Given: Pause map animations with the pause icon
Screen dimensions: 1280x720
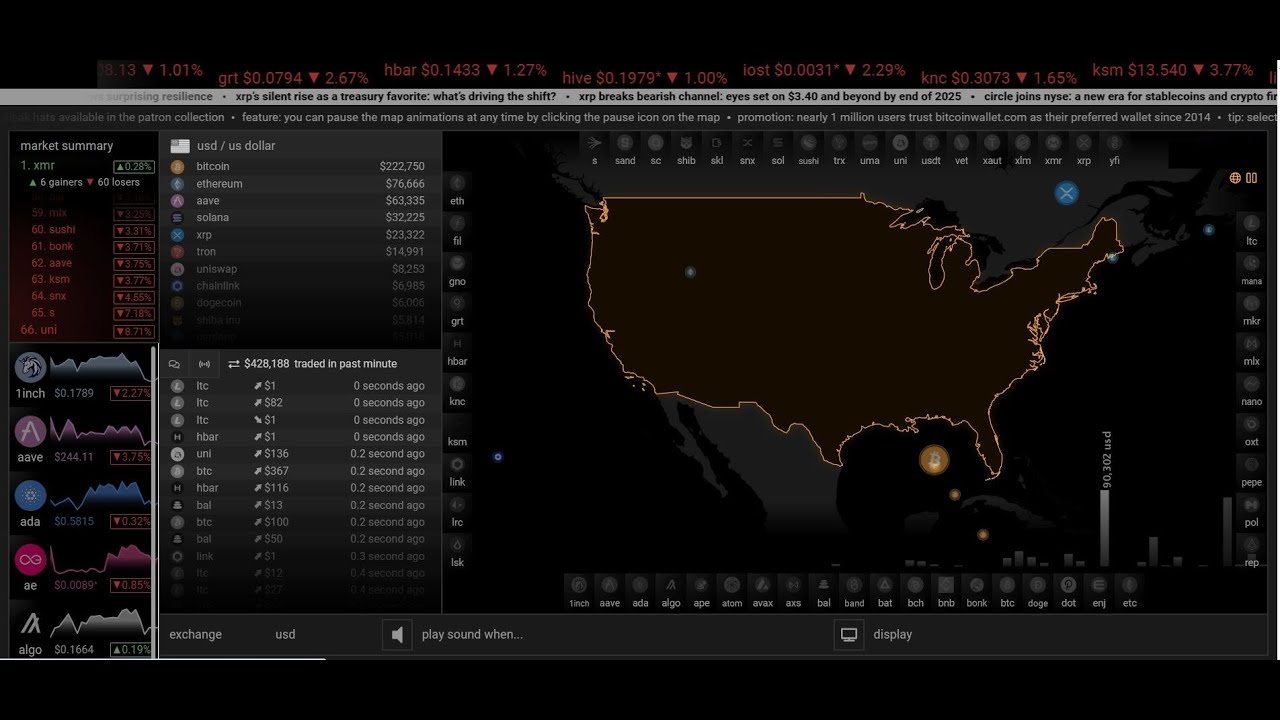Looking at the screenshot, I should pyautogui.click(x=1251, y=178).
